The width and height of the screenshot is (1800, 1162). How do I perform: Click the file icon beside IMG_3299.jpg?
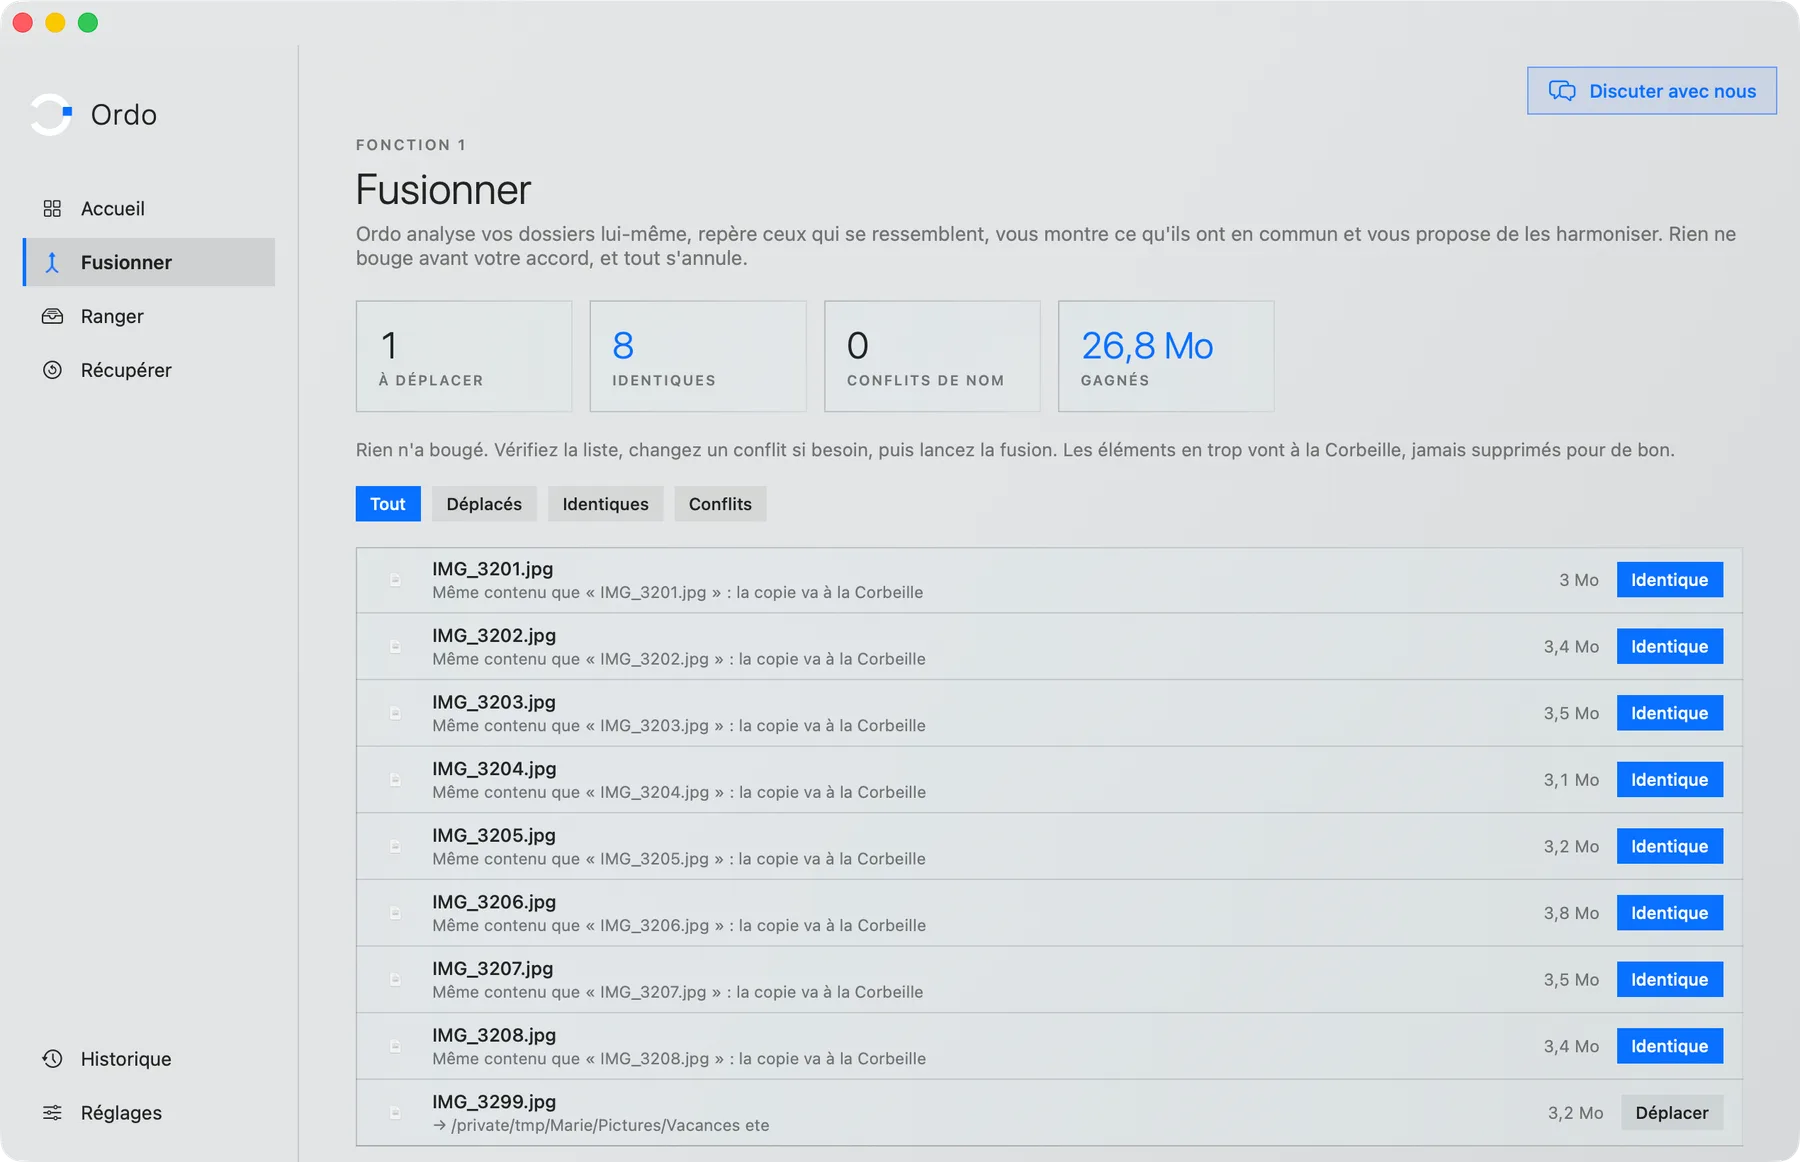[395, 1113]
